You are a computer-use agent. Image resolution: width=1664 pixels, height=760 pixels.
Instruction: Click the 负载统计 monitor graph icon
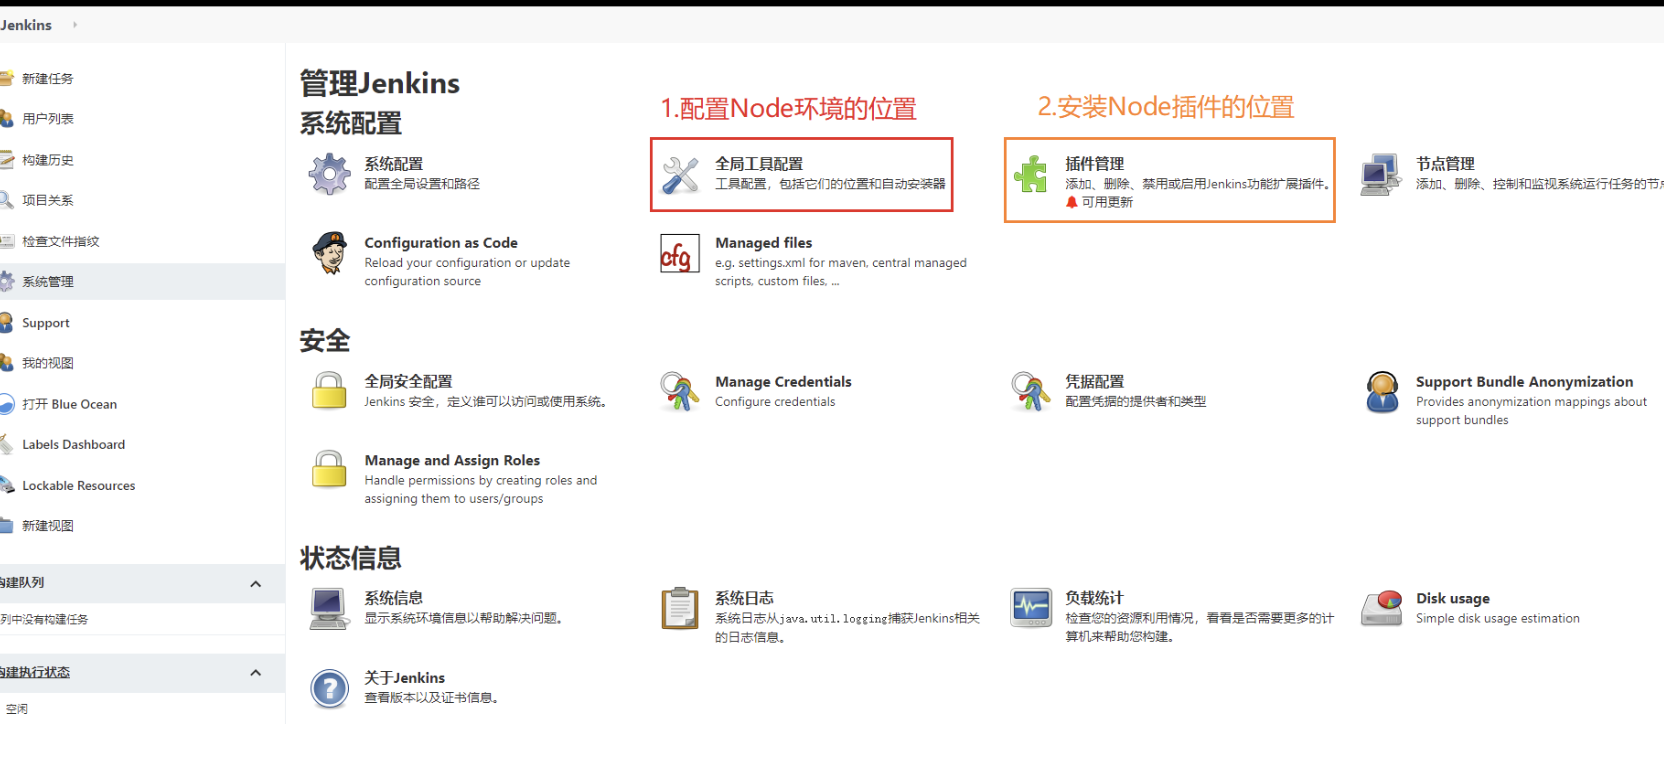(x=1031, y=607)
